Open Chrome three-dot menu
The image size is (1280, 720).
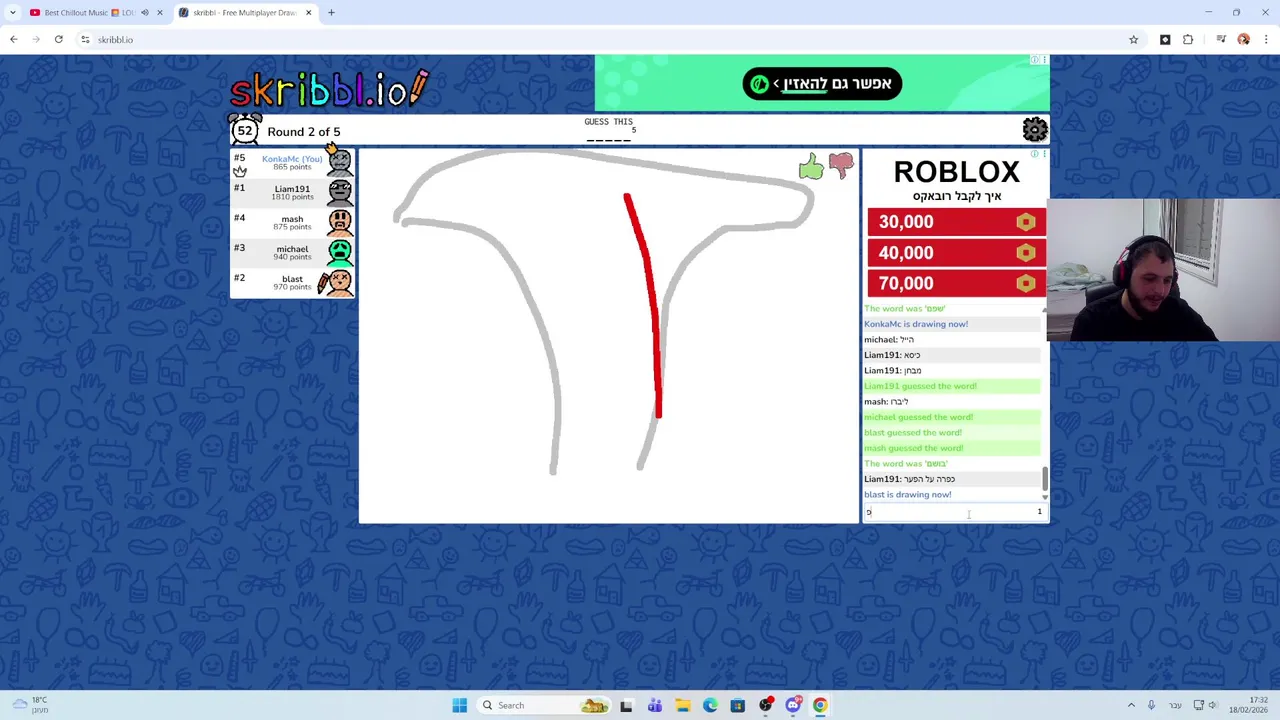(x=1266, y=39)
